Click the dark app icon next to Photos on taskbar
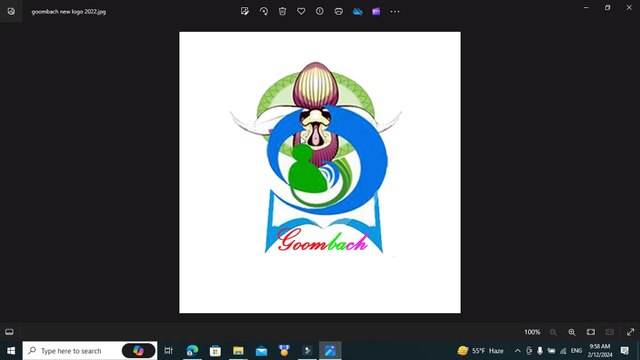The width and height of the screenshot is (640, 360). pos(307,351)
